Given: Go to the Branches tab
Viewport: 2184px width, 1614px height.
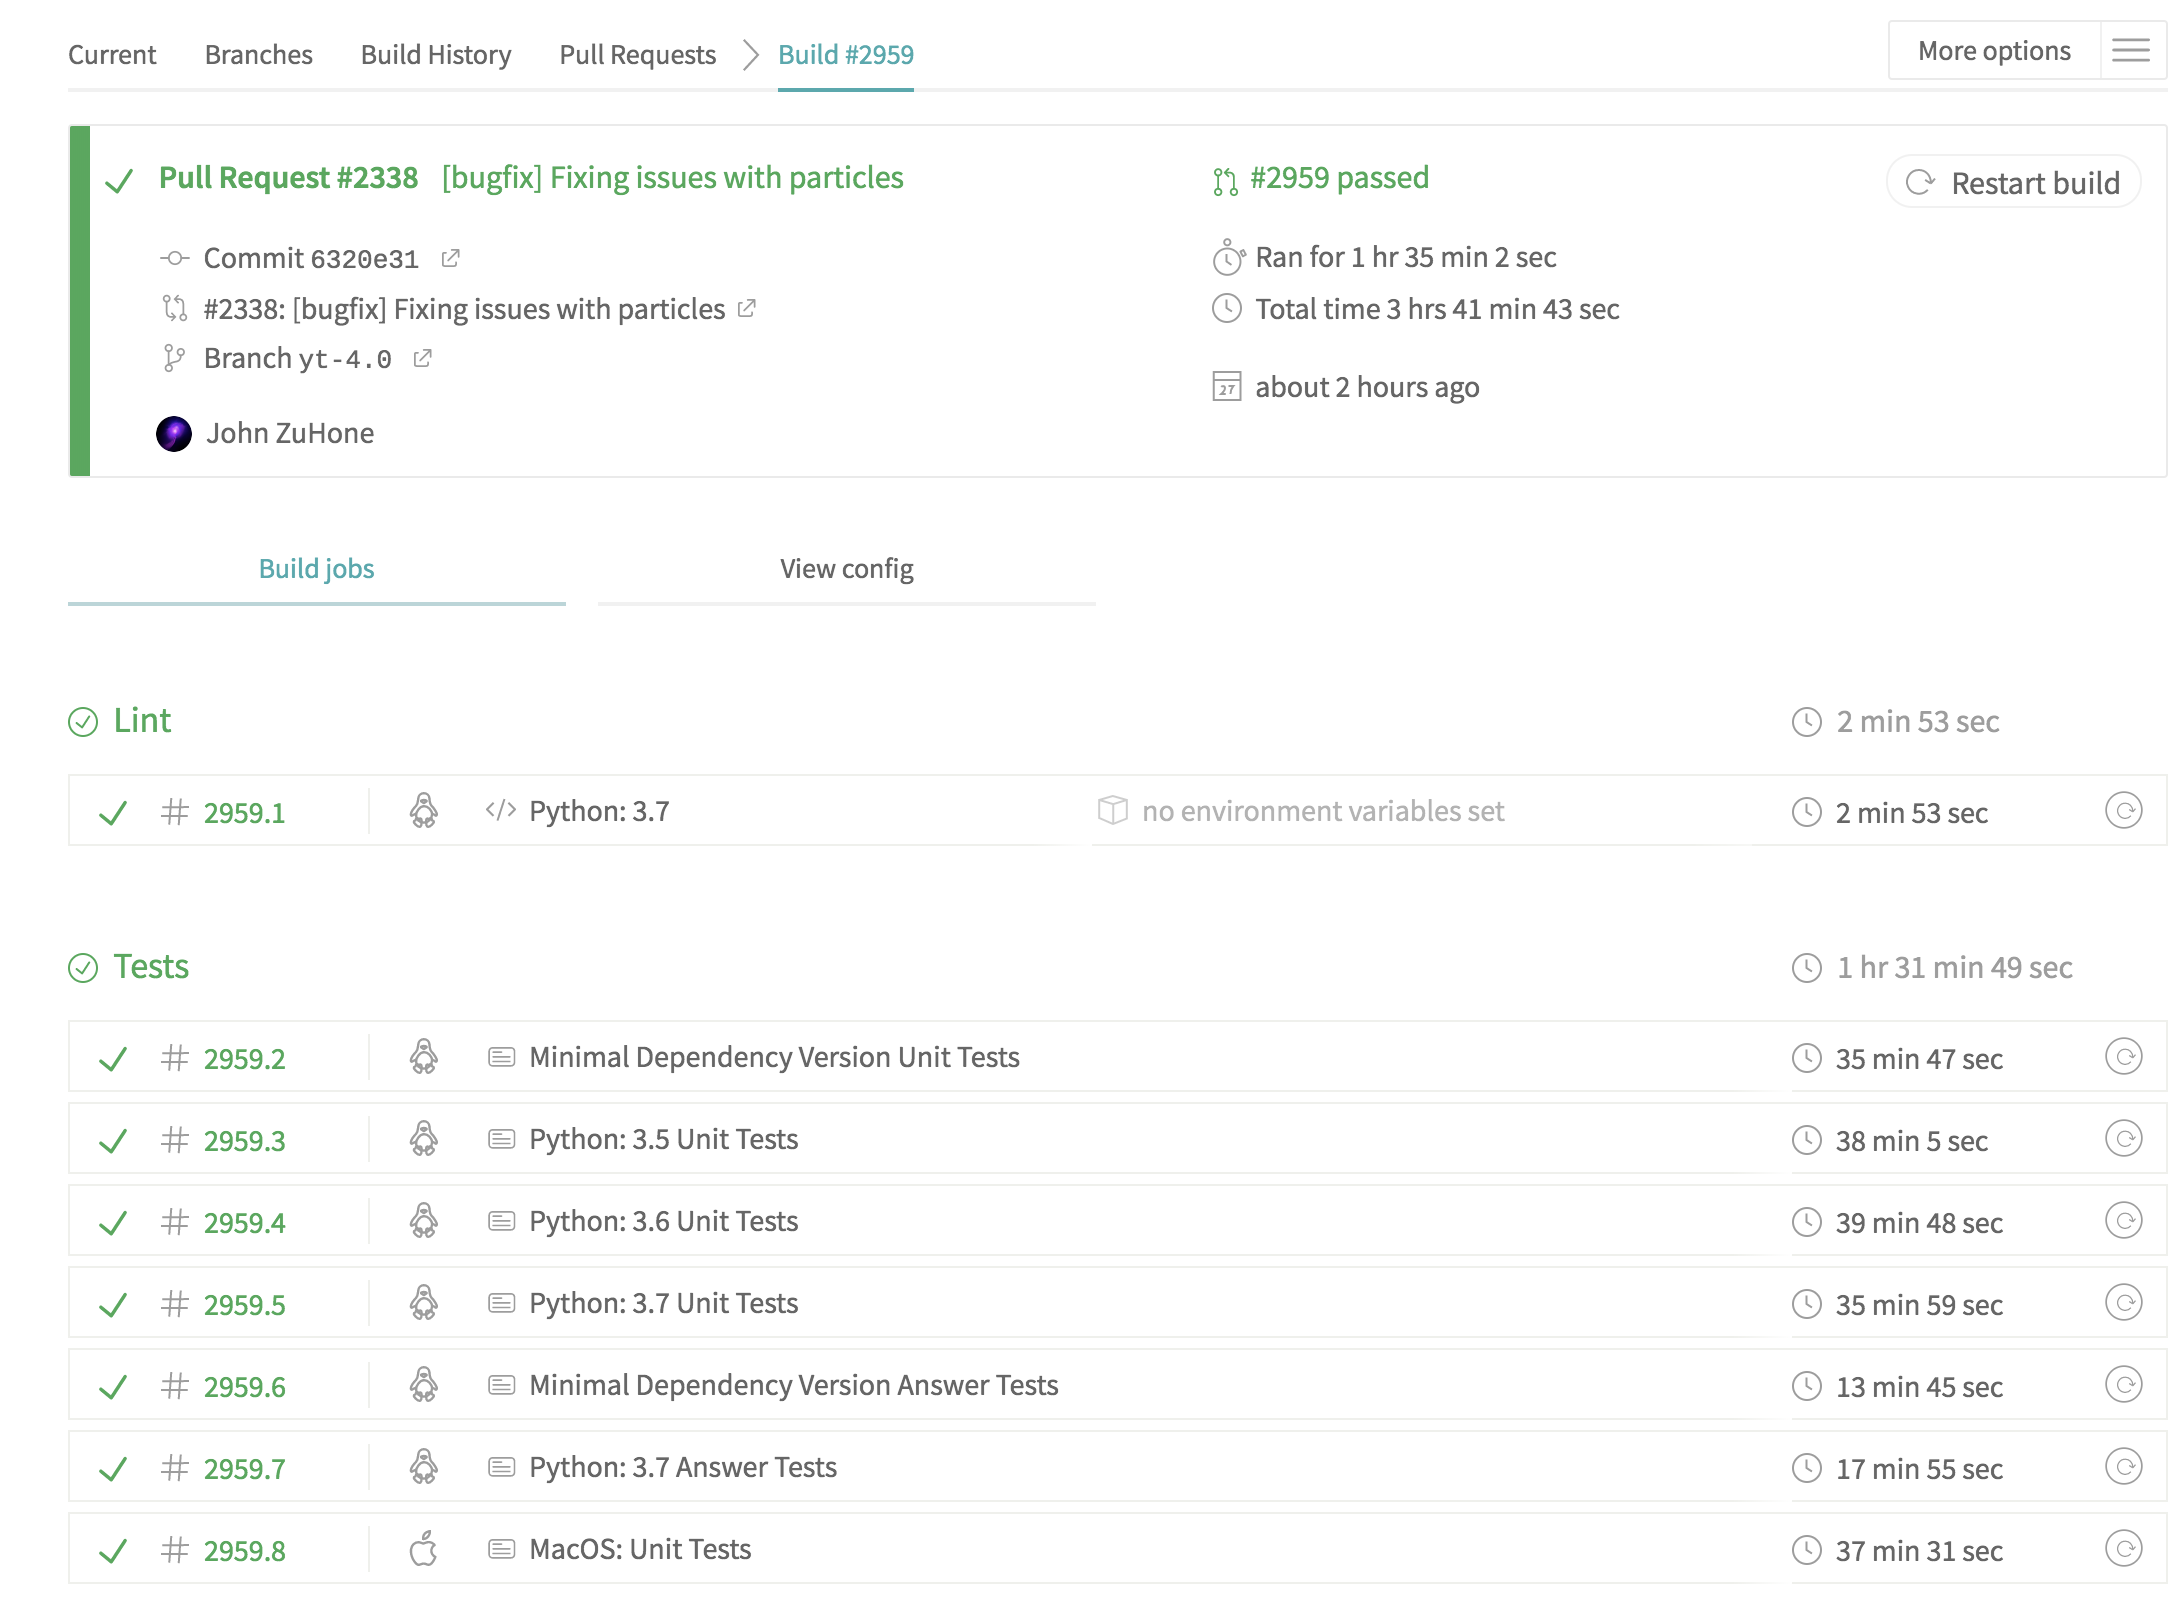Looking at the screenshot, I should (x=258, y=55).
